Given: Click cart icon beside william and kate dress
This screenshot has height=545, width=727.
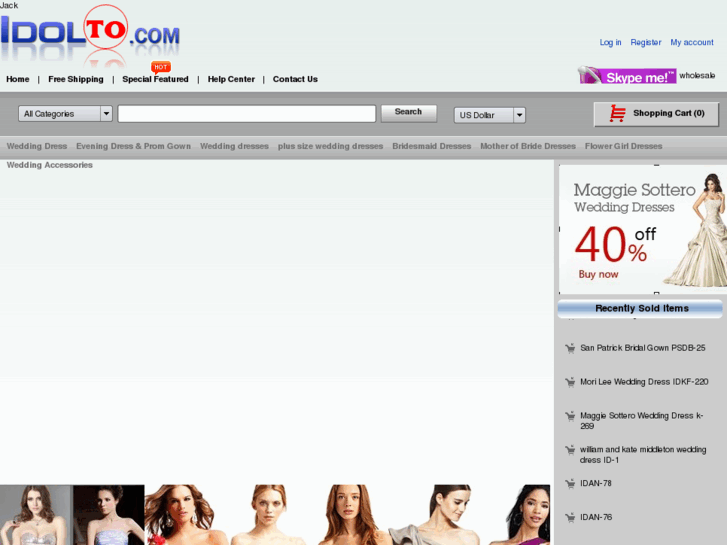Looking at the screenshot, I should click(570, 450).
